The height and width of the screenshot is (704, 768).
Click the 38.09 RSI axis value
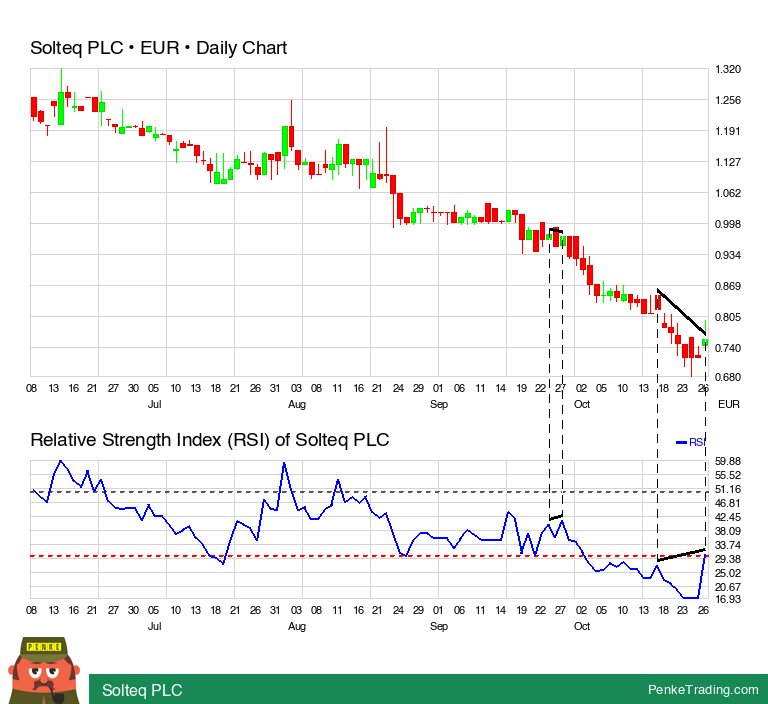click(728, 531)
